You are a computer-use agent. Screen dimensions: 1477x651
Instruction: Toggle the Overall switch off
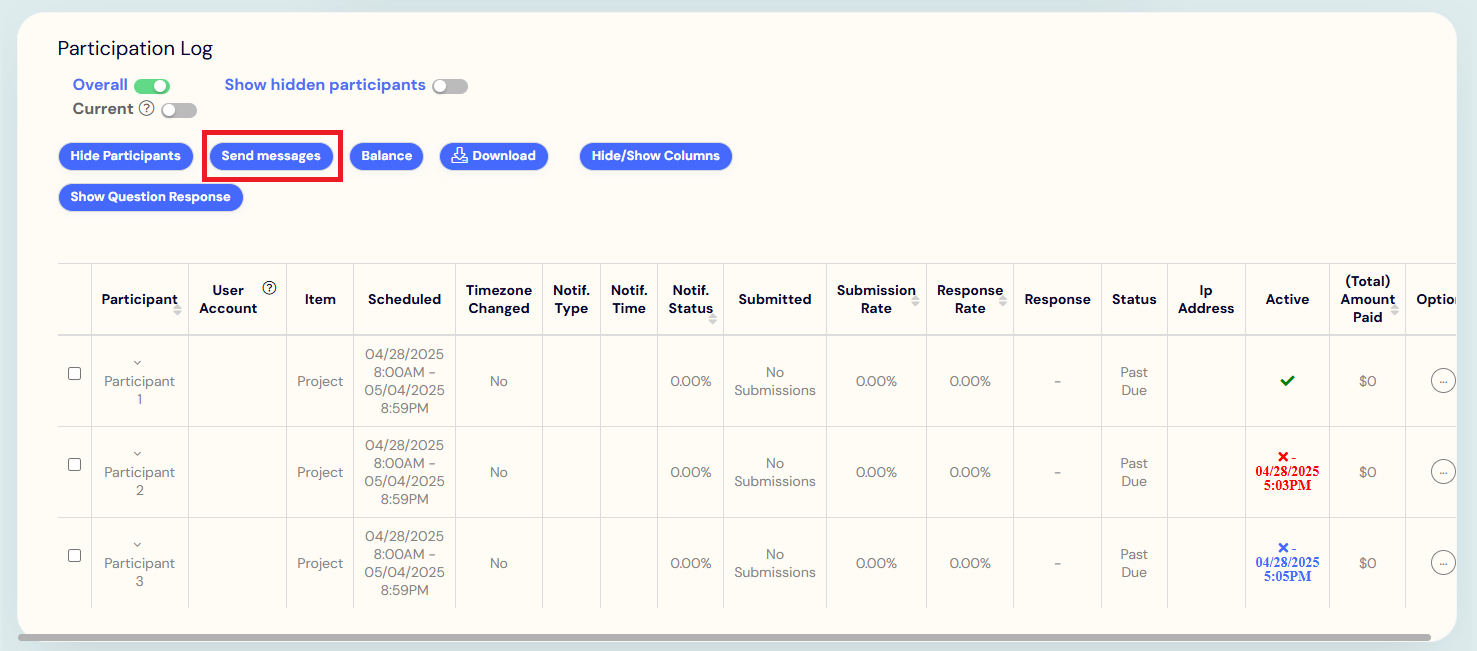click(152, 87)
